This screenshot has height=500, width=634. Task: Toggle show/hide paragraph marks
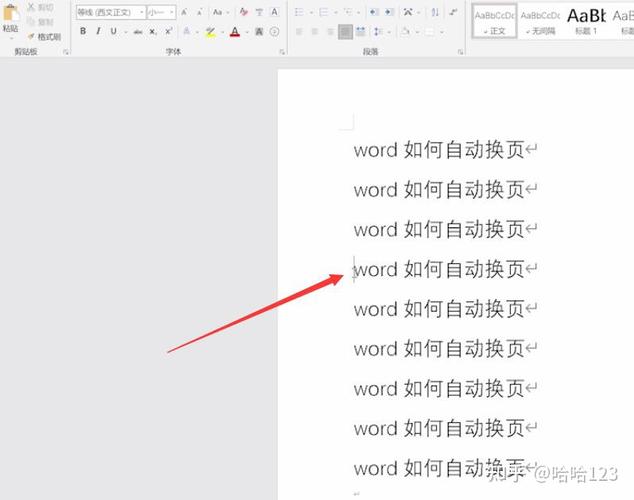pyautogui.click(x=454, y=12)
